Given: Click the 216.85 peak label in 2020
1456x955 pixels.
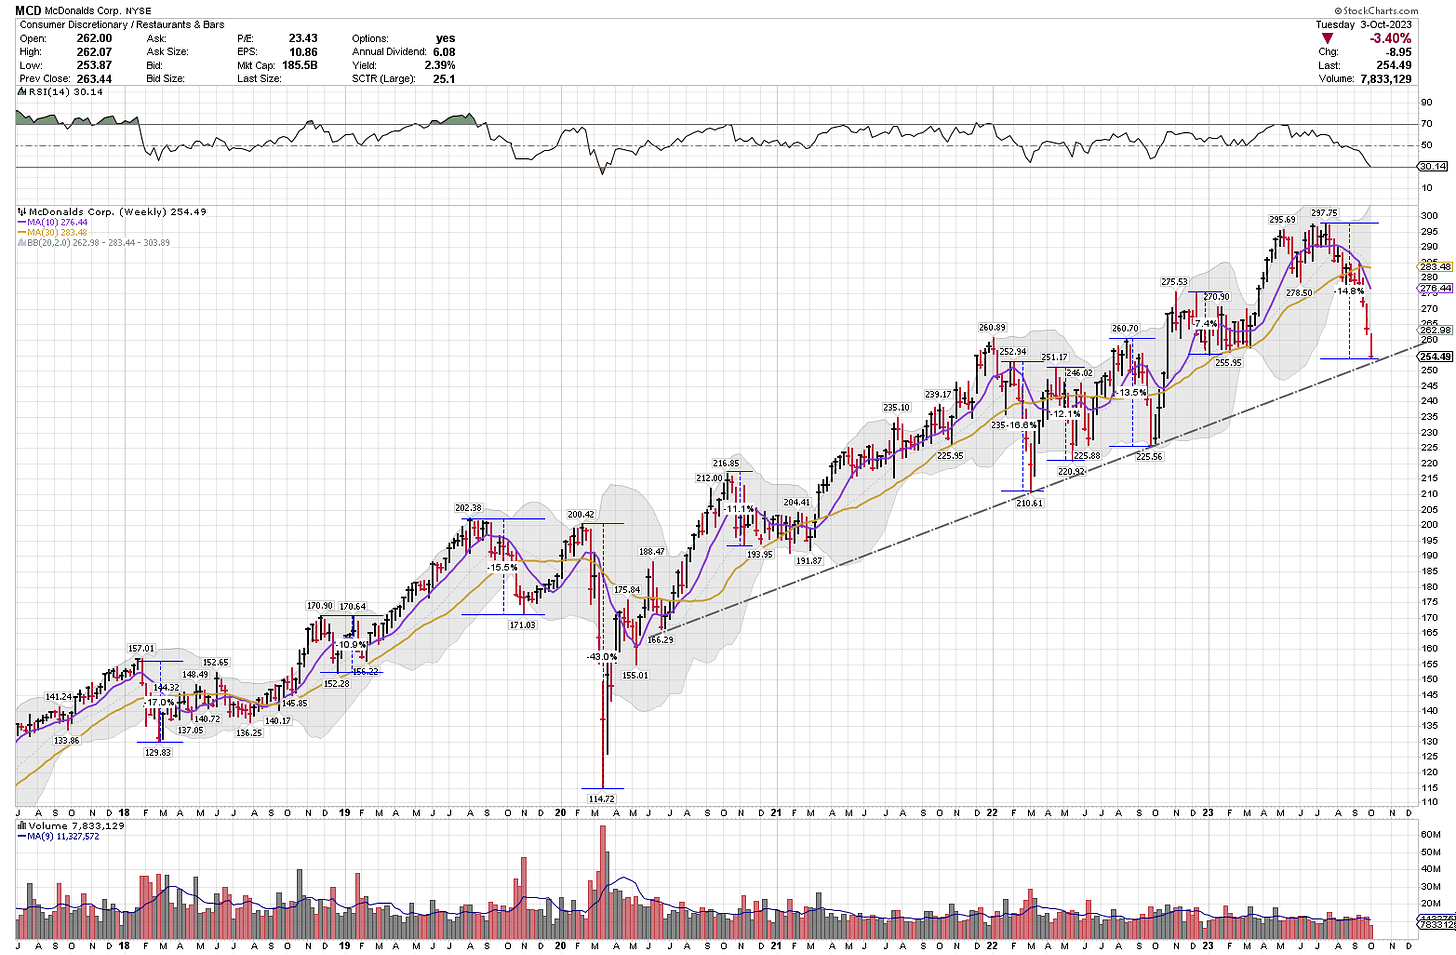Looking at the screenshot, I should (x=726, y=463).
